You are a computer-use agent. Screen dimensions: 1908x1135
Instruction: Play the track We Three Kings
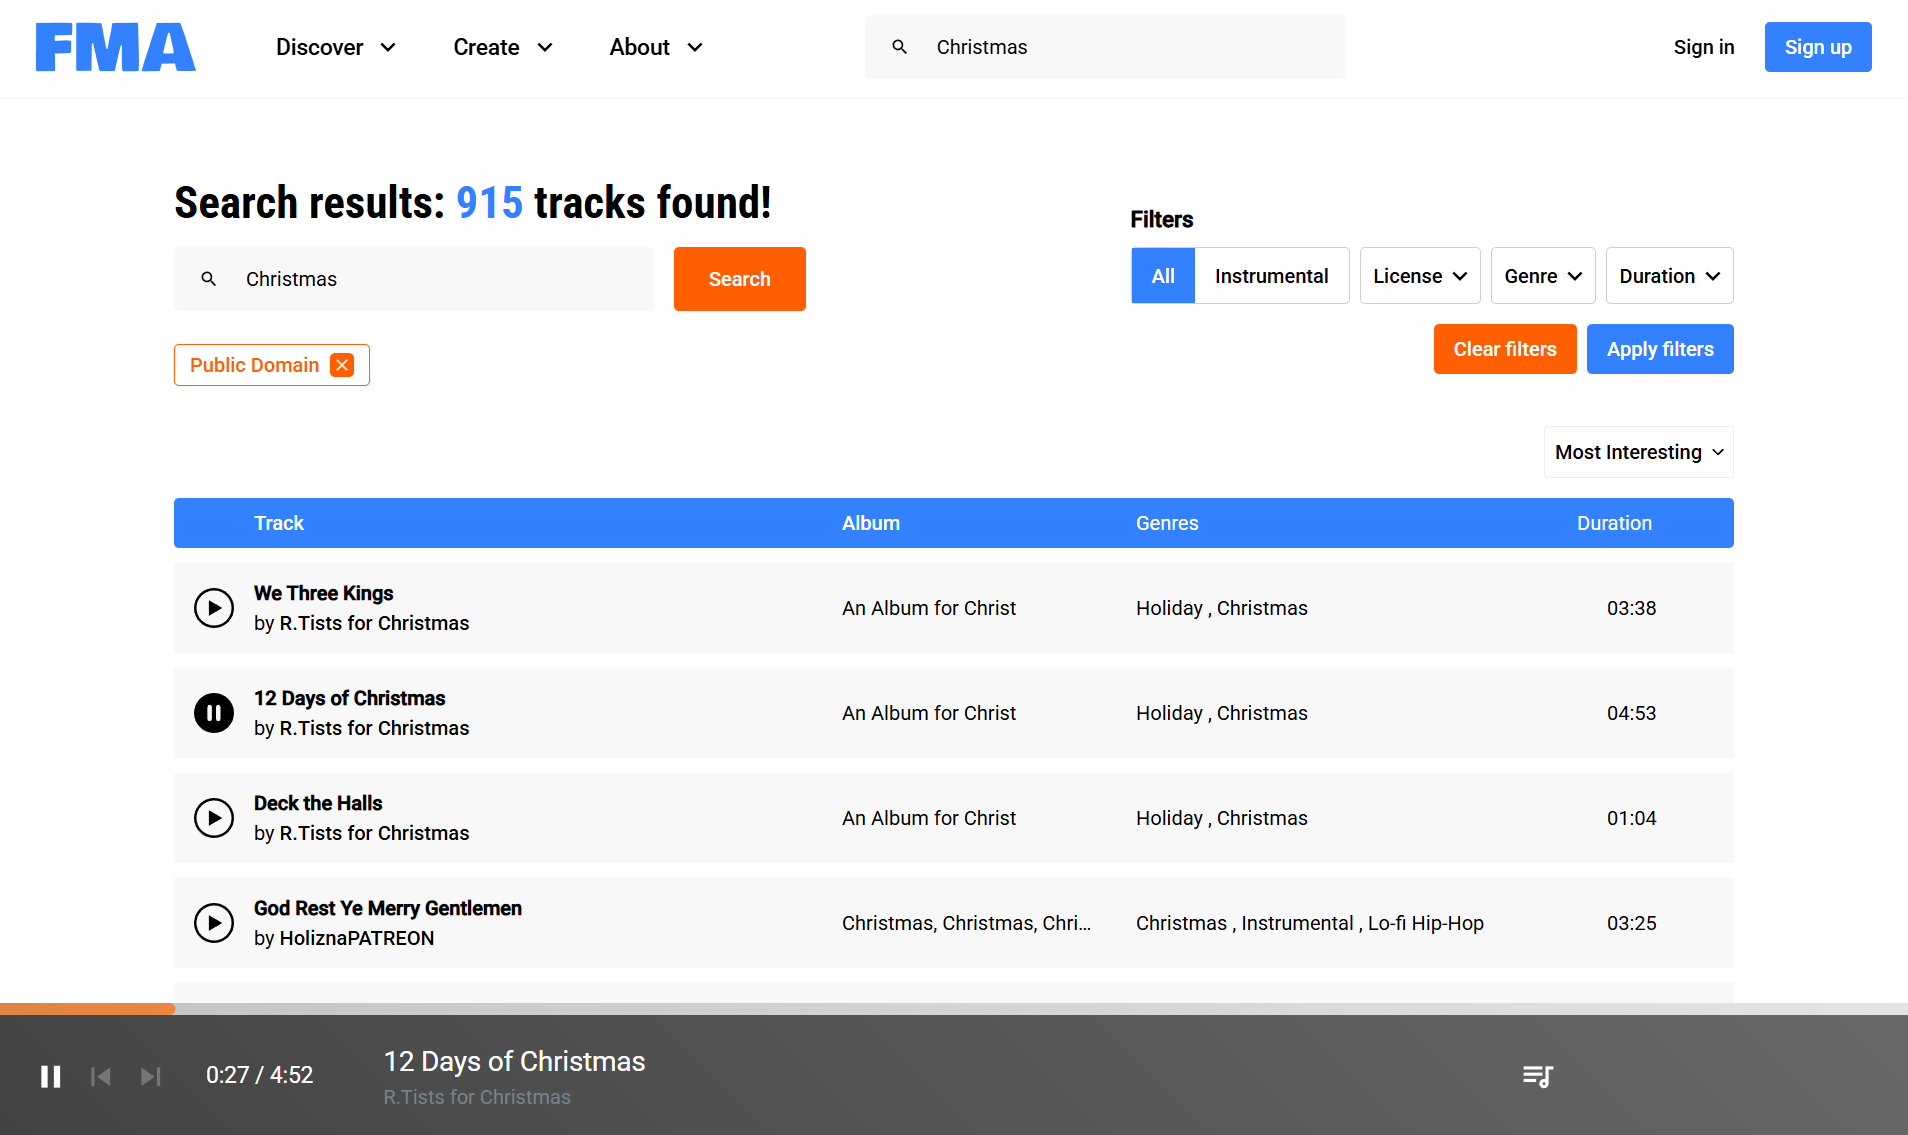213,608
